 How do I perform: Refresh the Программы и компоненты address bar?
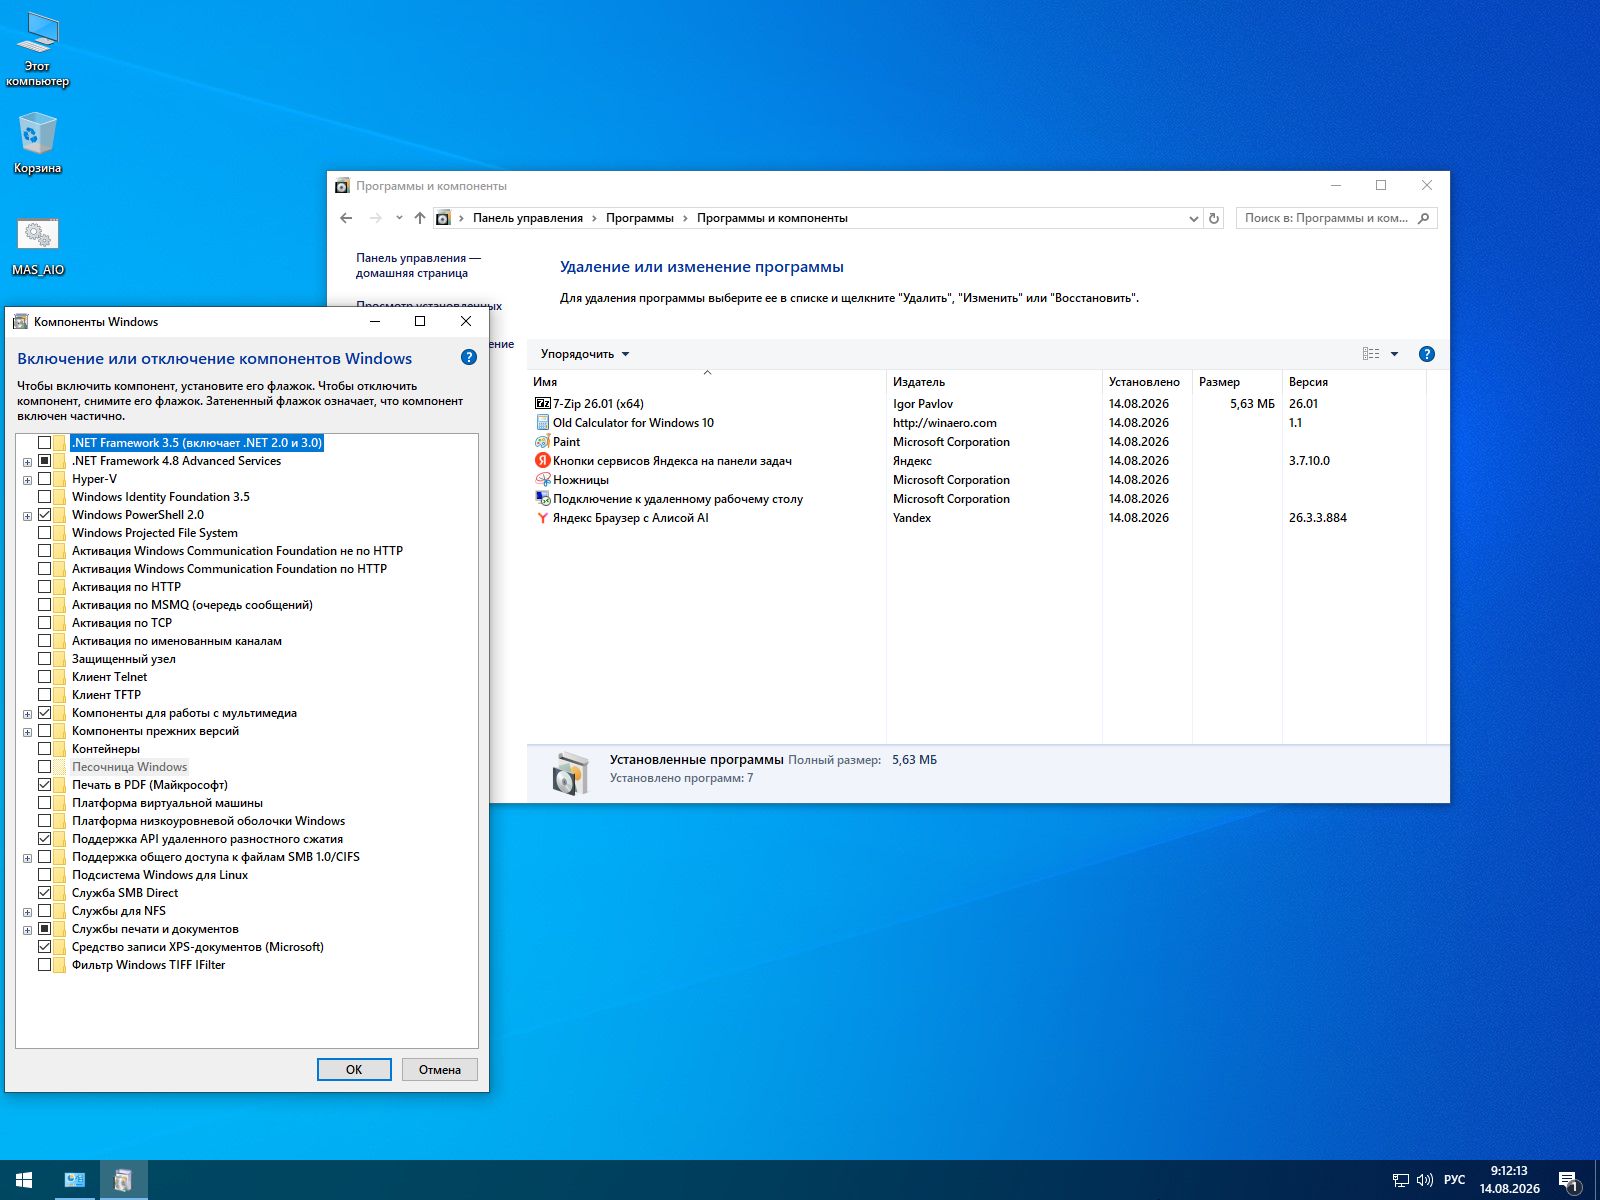[x=1214, y=218]
